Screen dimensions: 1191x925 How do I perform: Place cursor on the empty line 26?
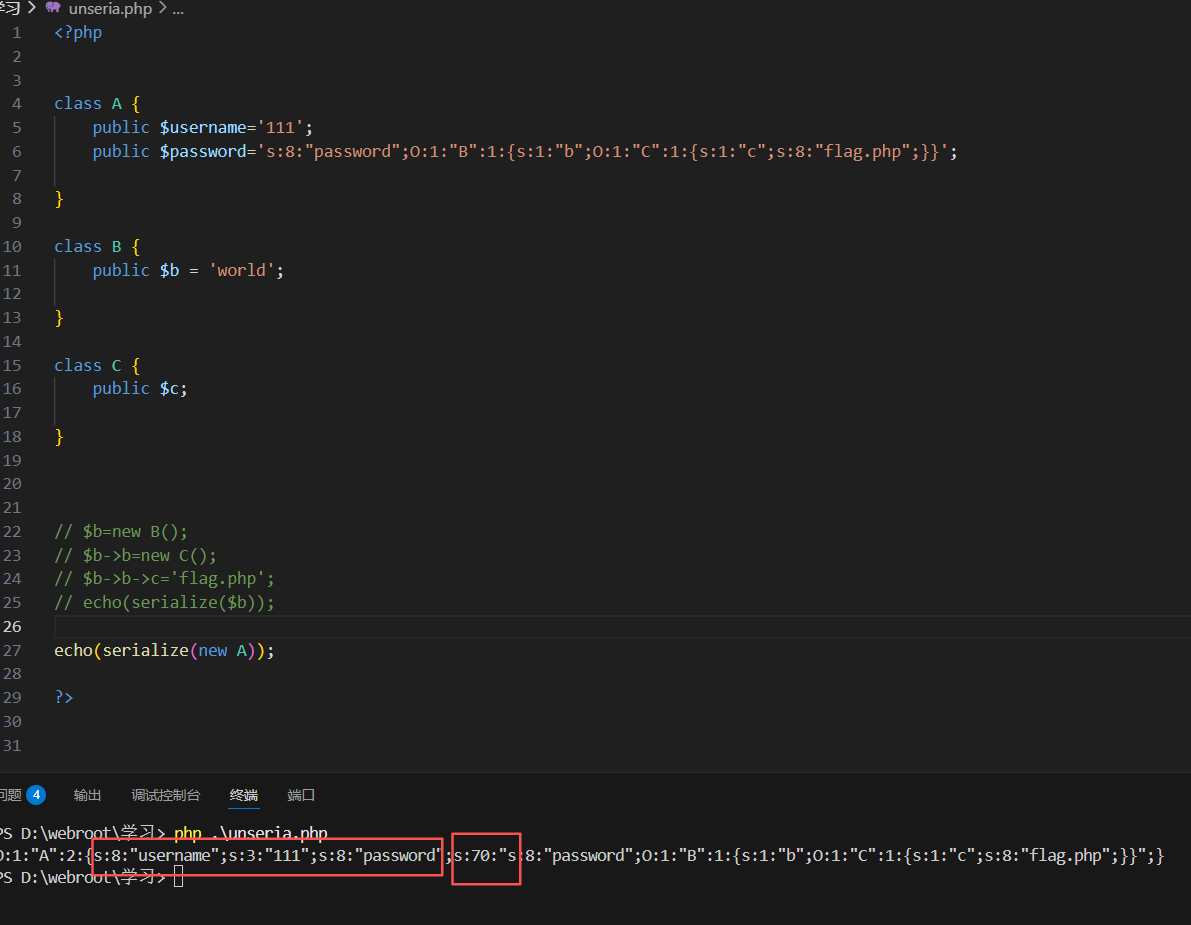pos(621,627)
